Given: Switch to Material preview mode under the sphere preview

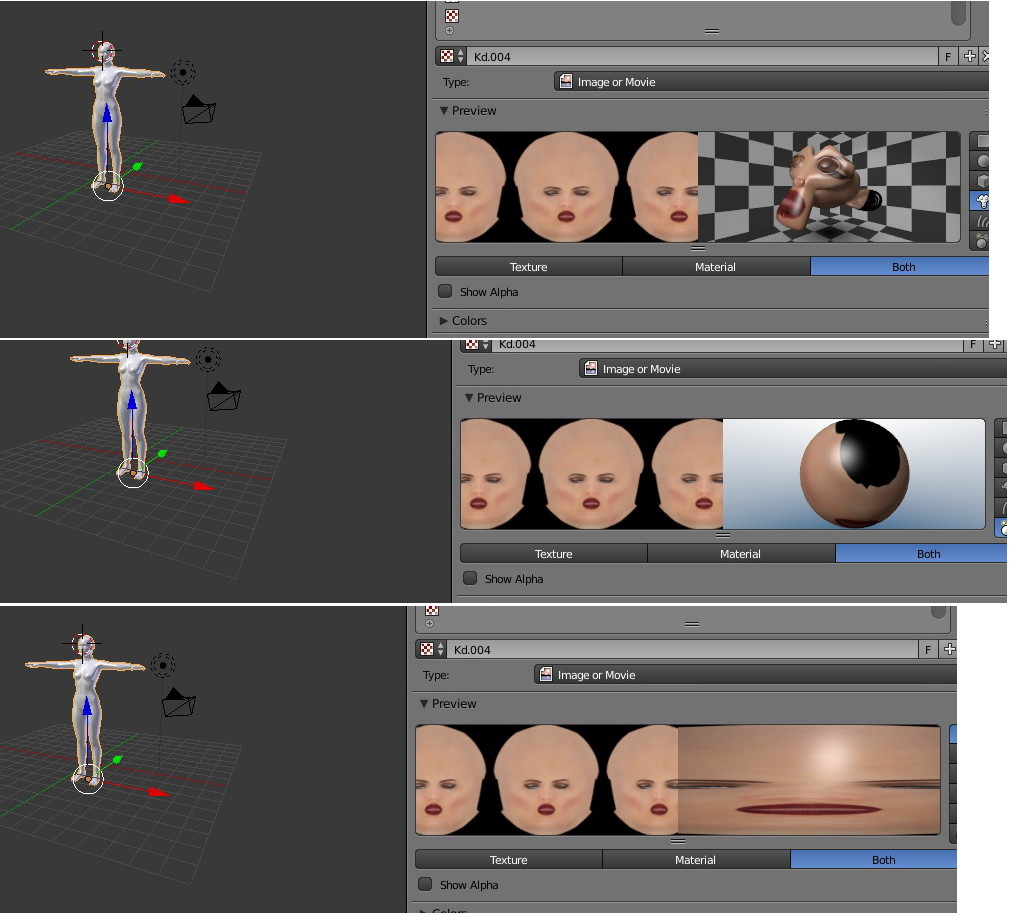Looking at the screenshot, I should (x=740, y=554).
